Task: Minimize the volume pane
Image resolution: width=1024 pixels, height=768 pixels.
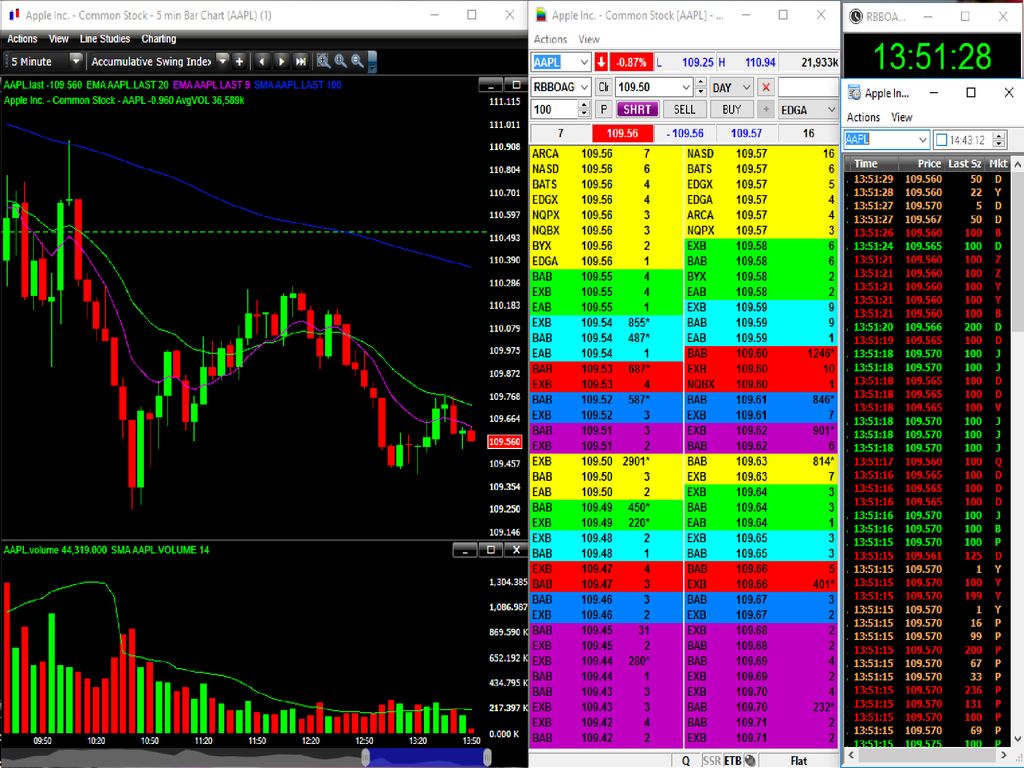Action: pyautogui.click(x=465, y=551)
